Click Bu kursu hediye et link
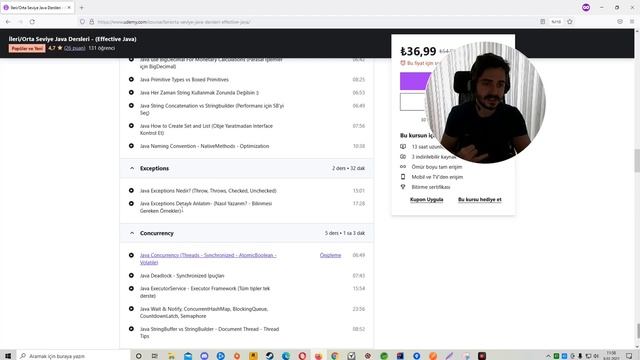Image resolution: width=640 pixels, height=360 pixels. (x=480, y=200)
